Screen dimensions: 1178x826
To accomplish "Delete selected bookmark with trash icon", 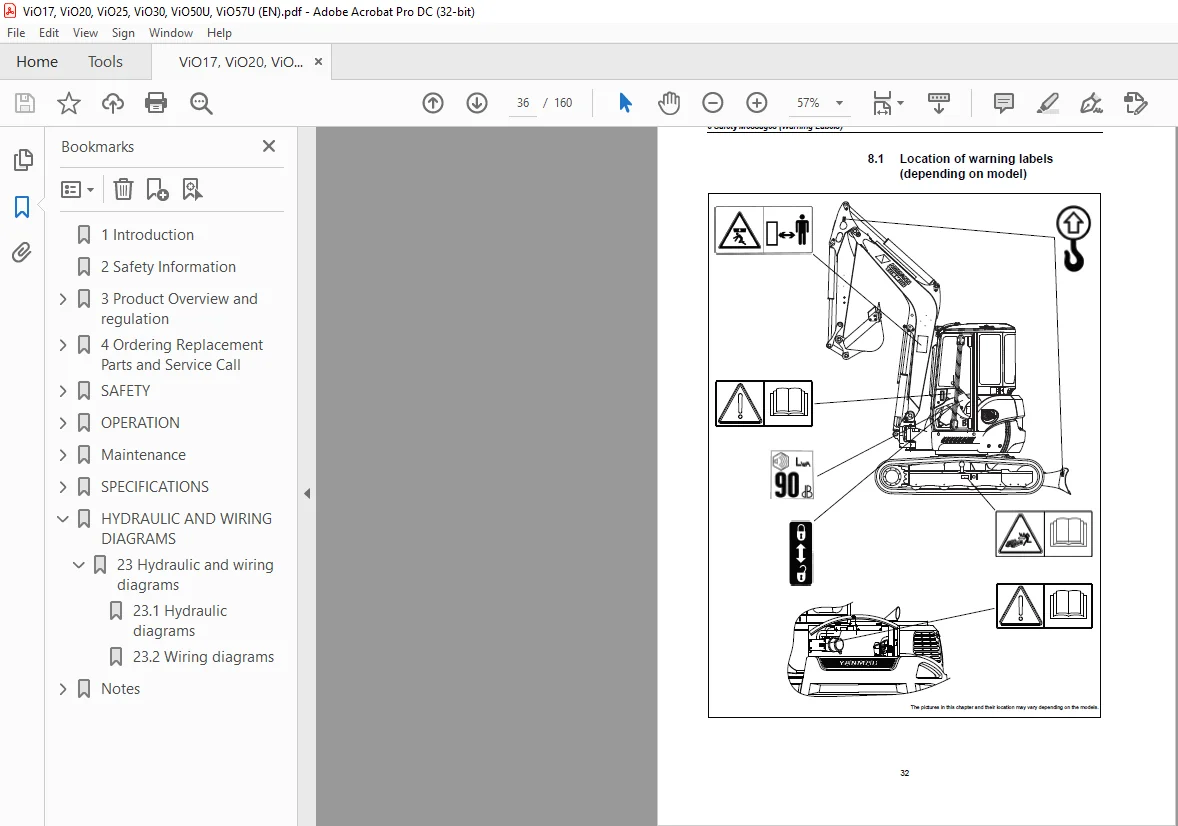I will click(x=123, y=189).
